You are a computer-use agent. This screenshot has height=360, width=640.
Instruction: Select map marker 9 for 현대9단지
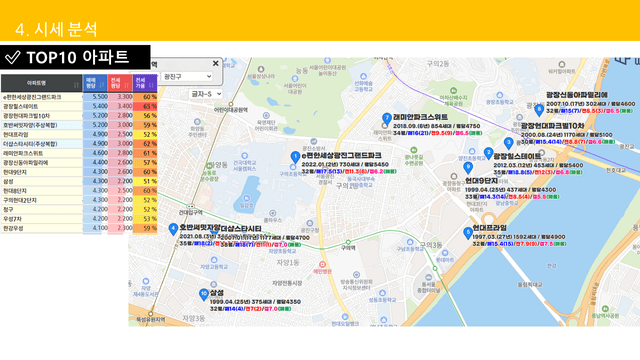[468, 167]
